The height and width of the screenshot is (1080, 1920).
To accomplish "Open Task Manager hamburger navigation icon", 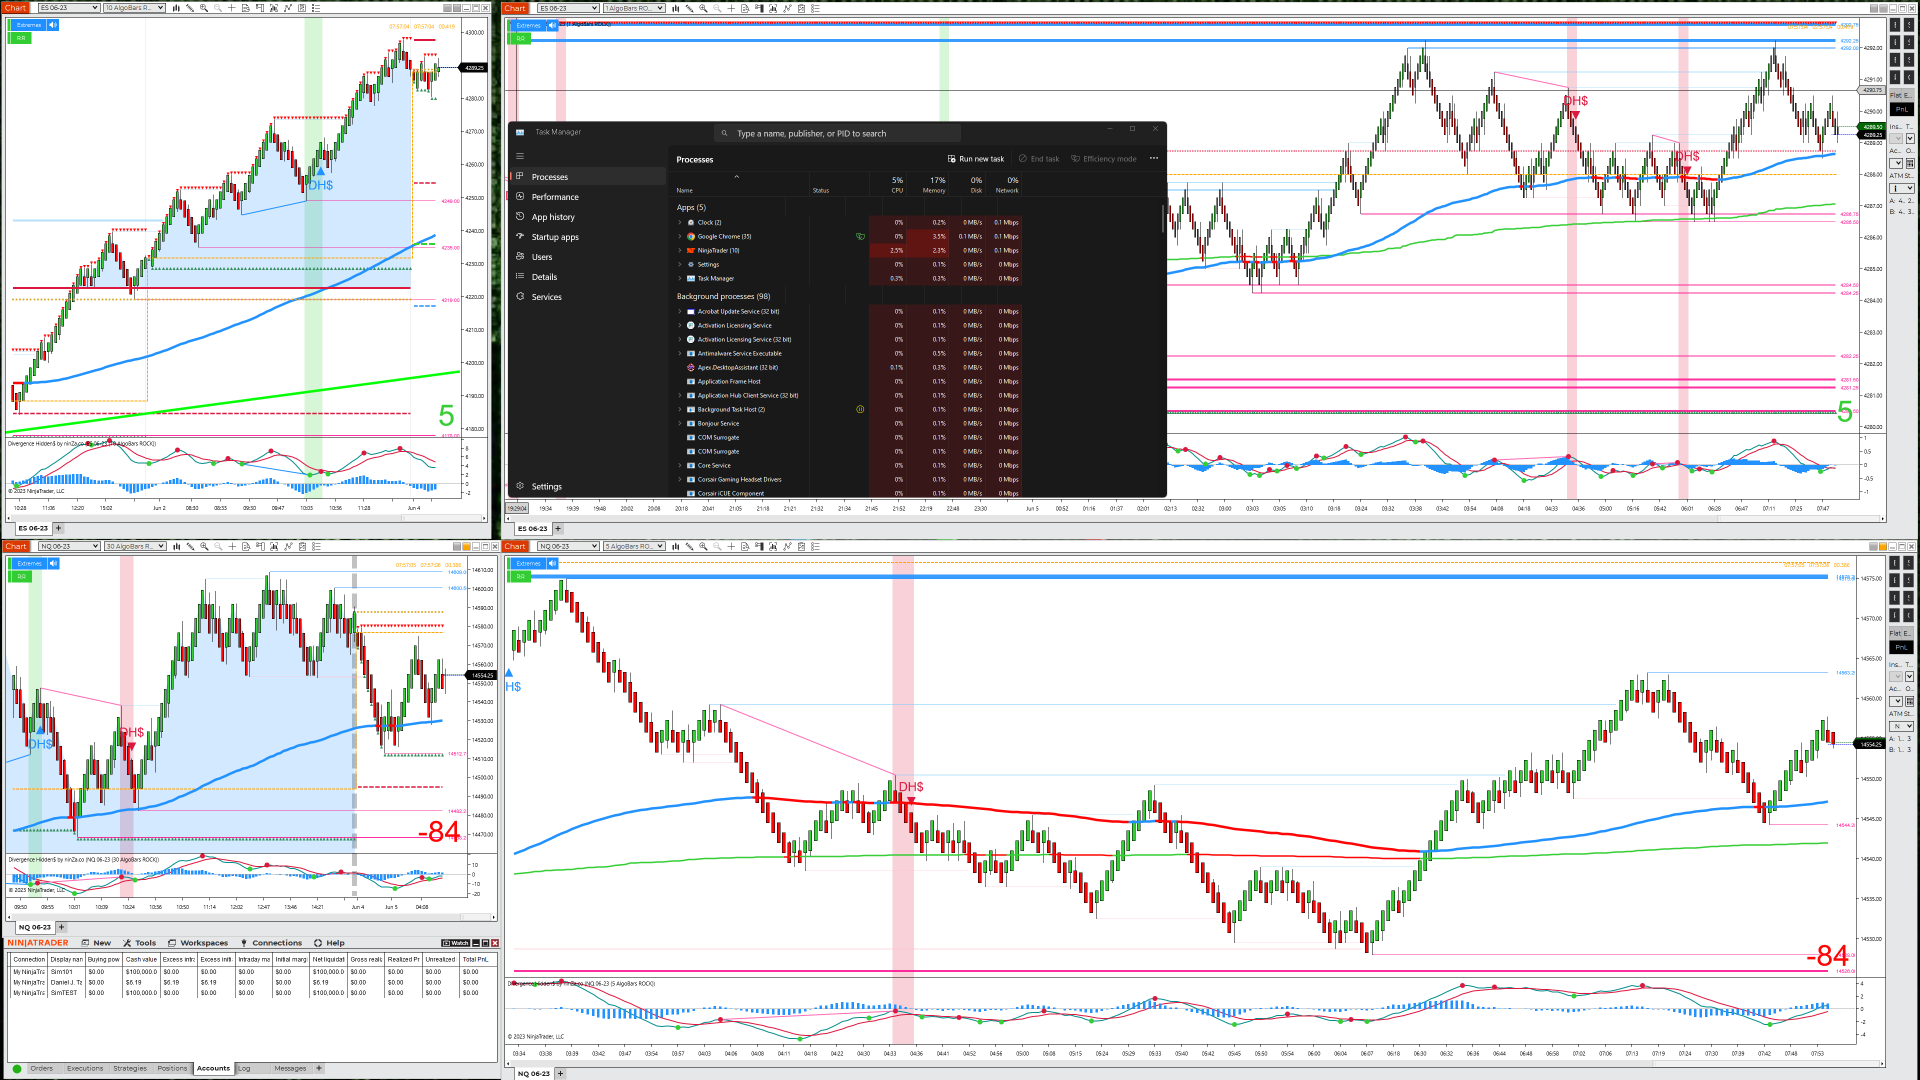I will 519,156.
